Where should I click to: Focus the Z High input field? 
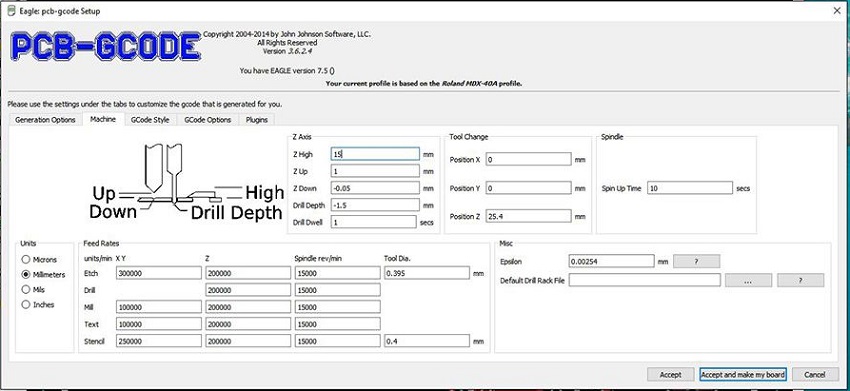[x=375, y=154]
